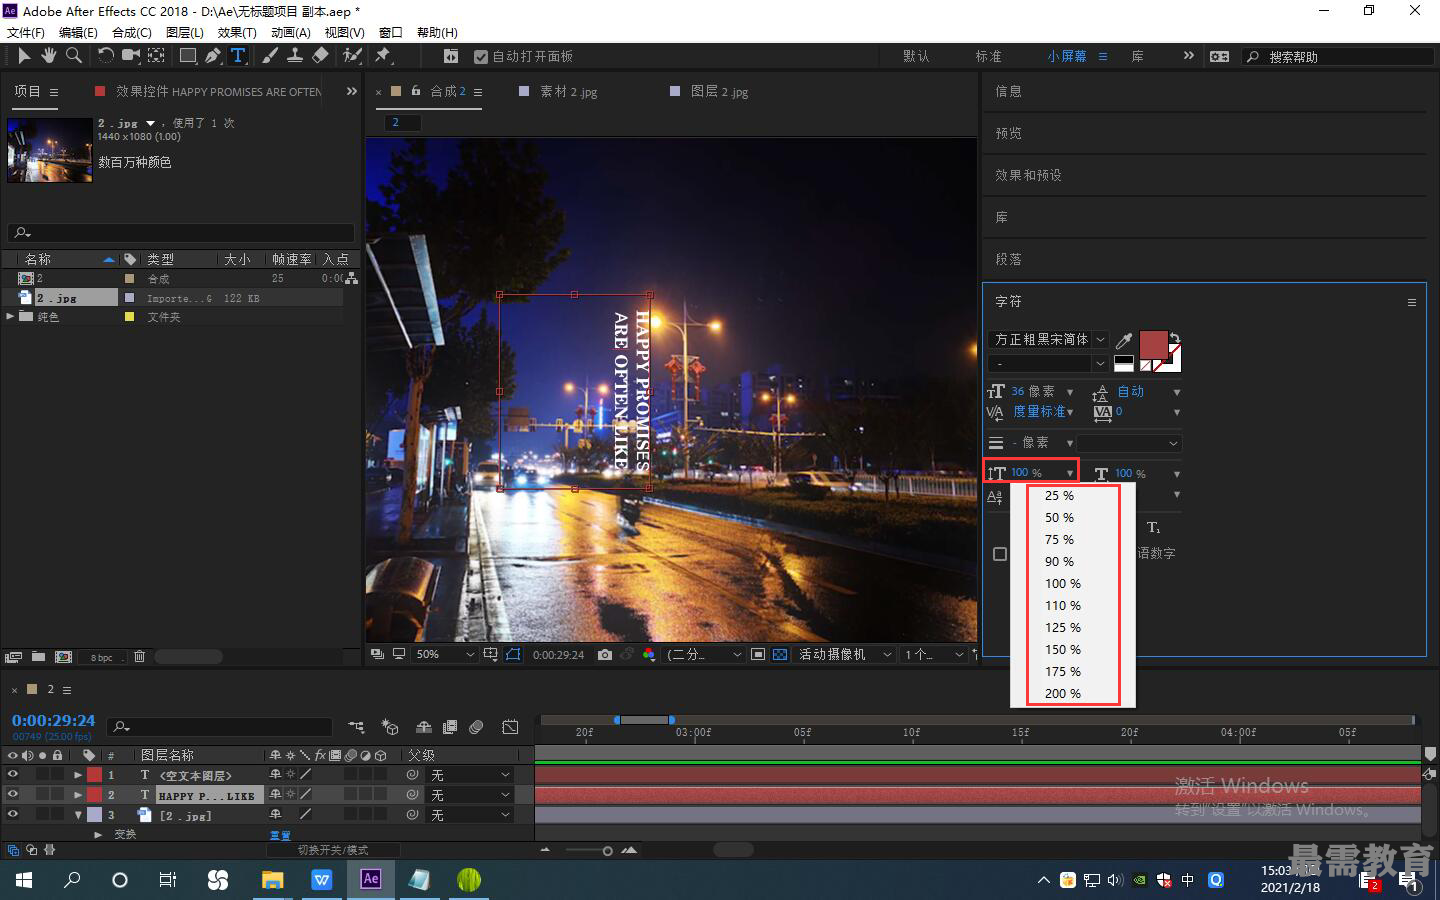Toggle the auto-open panels checkbox
Screen dimensions: 1440x900
click(481, 57)
